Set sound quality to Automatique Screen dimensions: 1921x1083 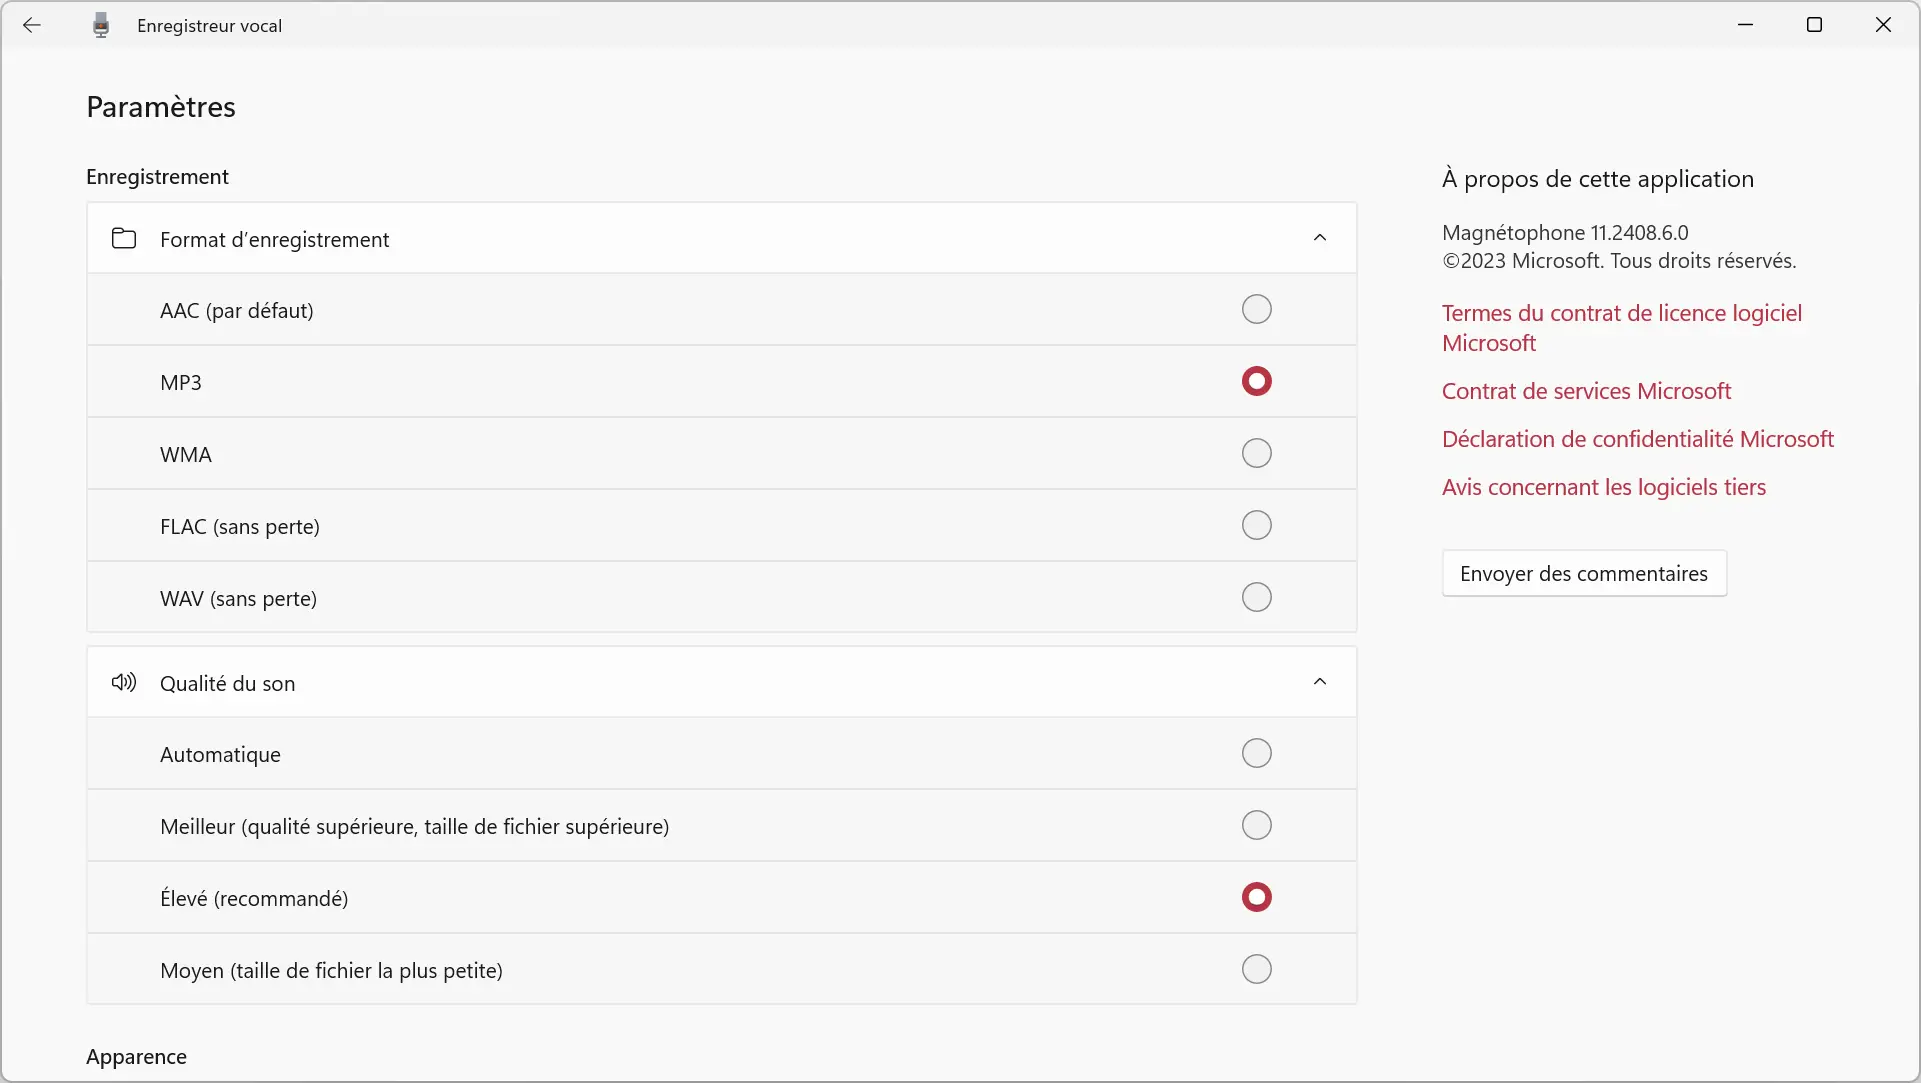(1256, 753)
